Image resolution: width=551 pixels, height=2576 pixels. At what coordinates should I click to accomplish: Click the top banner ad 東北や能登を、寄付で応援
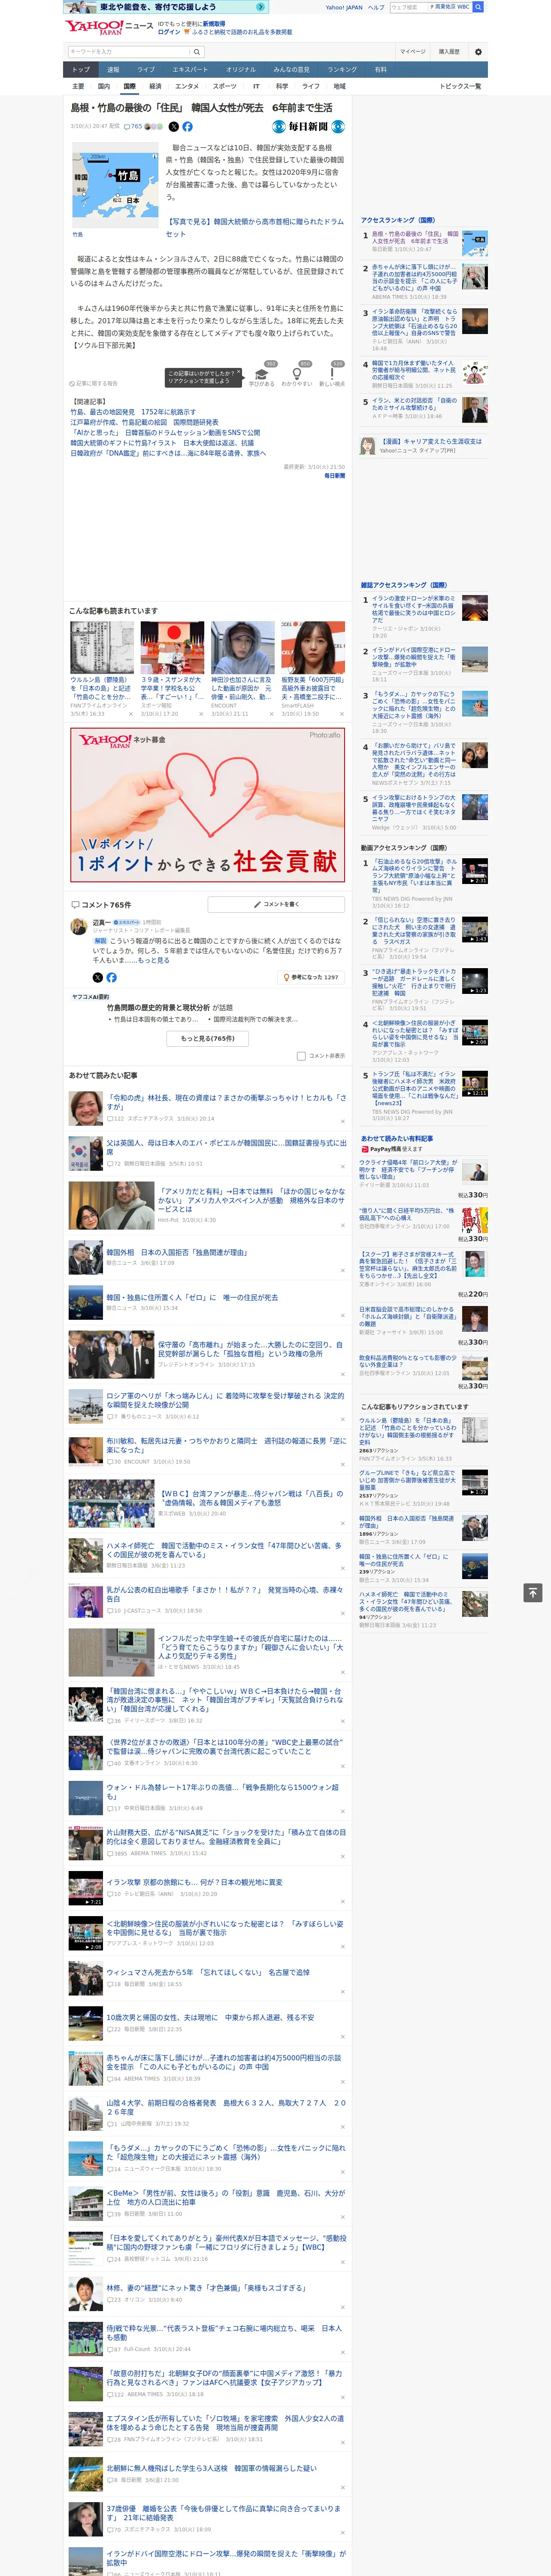click(x=165, y=7)
